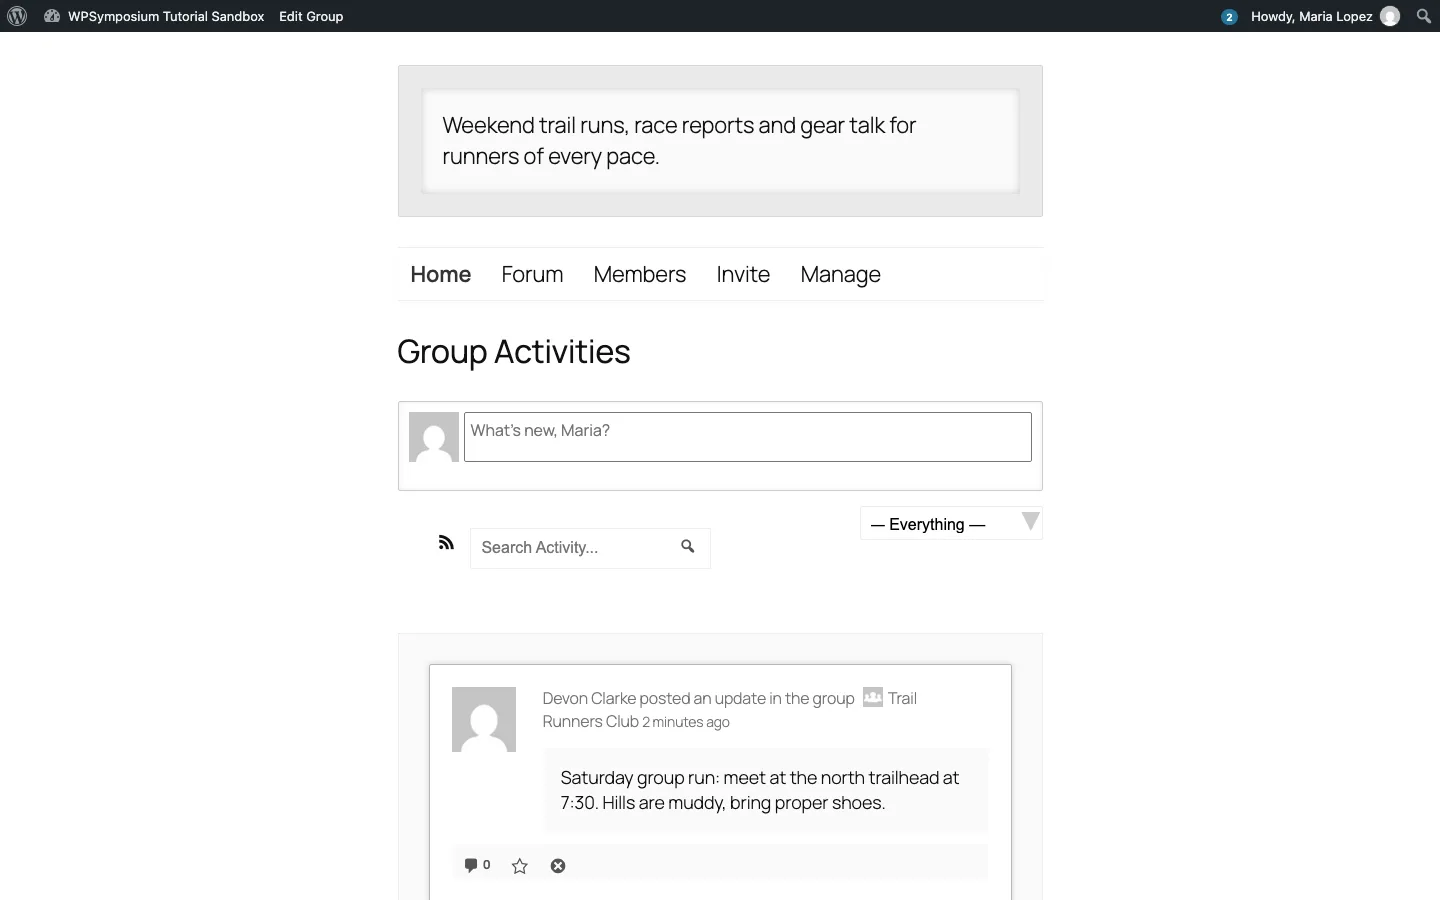The image size is (1440, 900).
Task: Open Devon Clarke's profile link
Action: 589,698
